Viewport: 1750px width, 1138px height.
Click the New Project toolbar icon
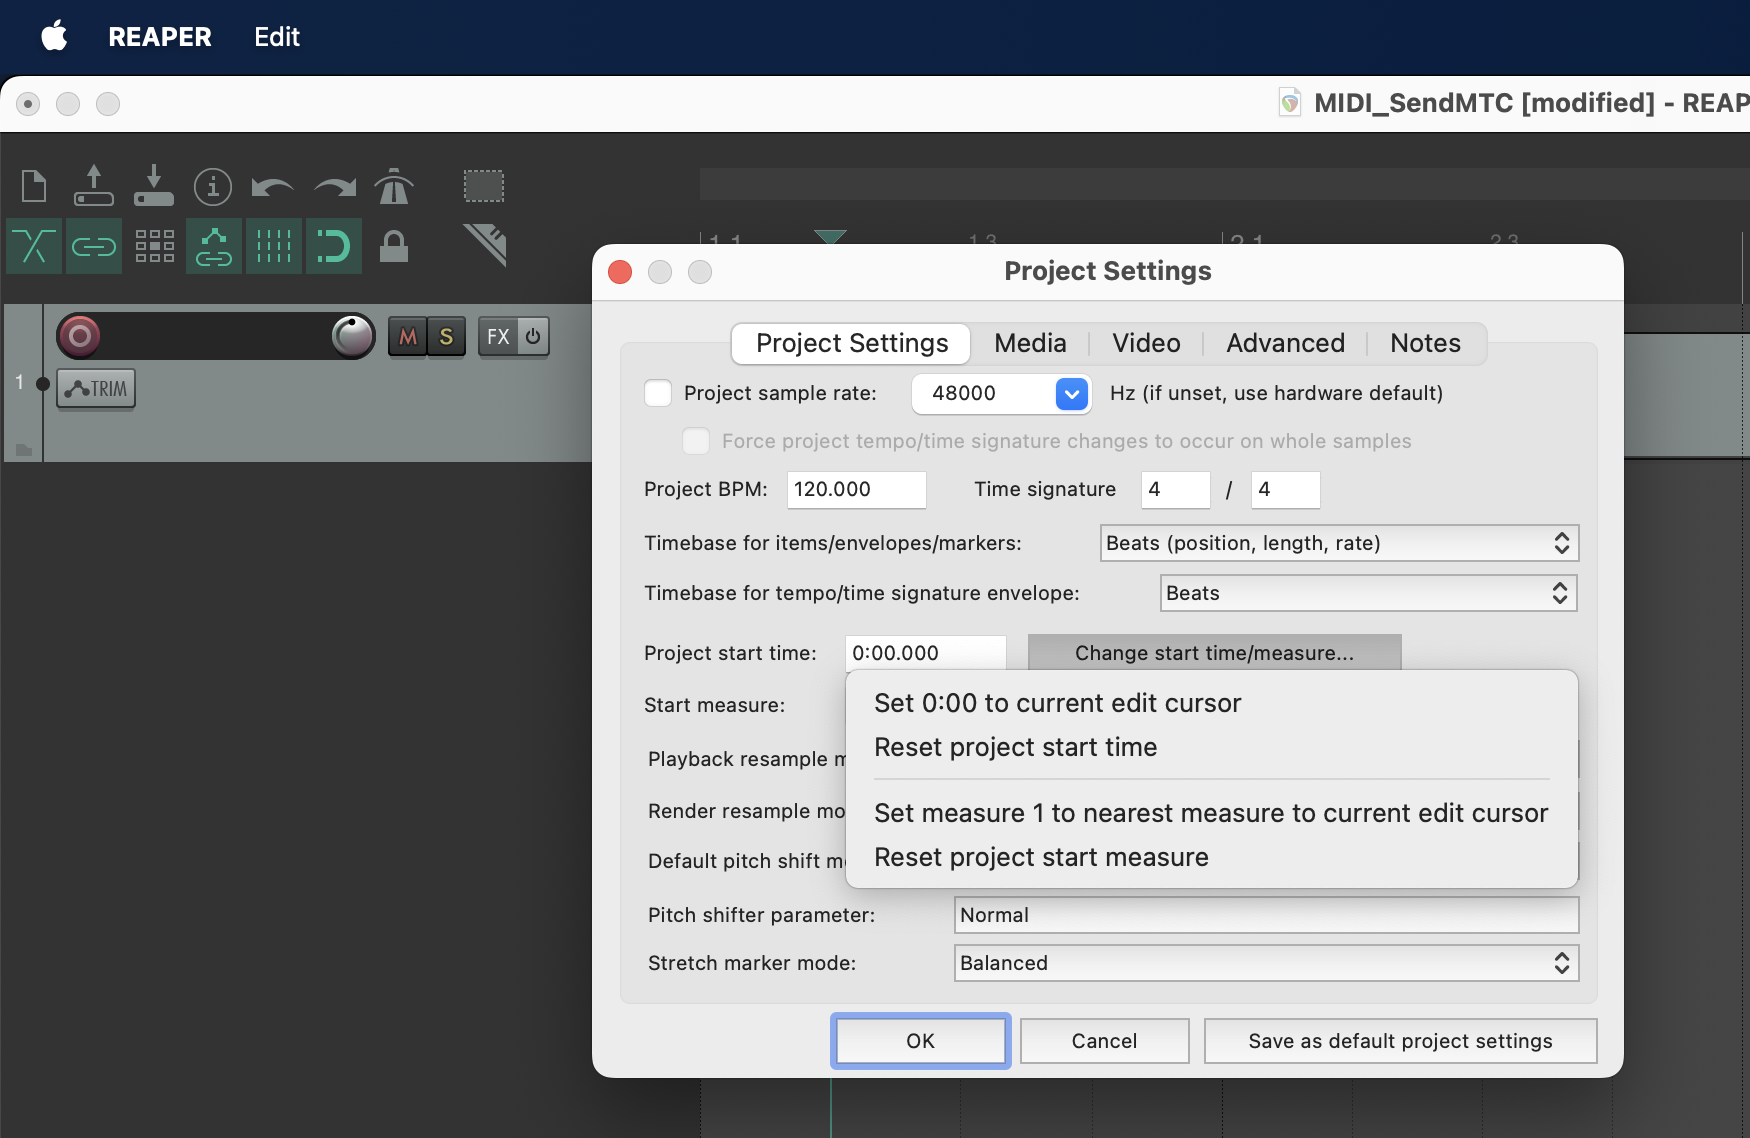[x=34, y=186]
